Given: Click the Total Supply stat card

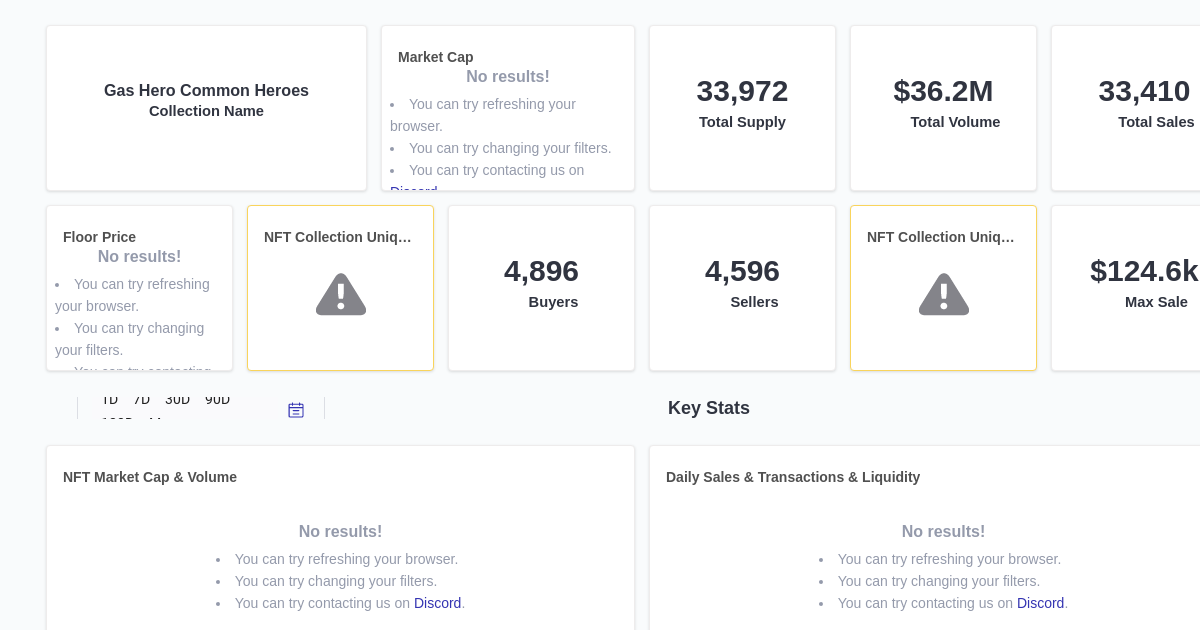Looking at the screenshot, I should coord(742,107).
